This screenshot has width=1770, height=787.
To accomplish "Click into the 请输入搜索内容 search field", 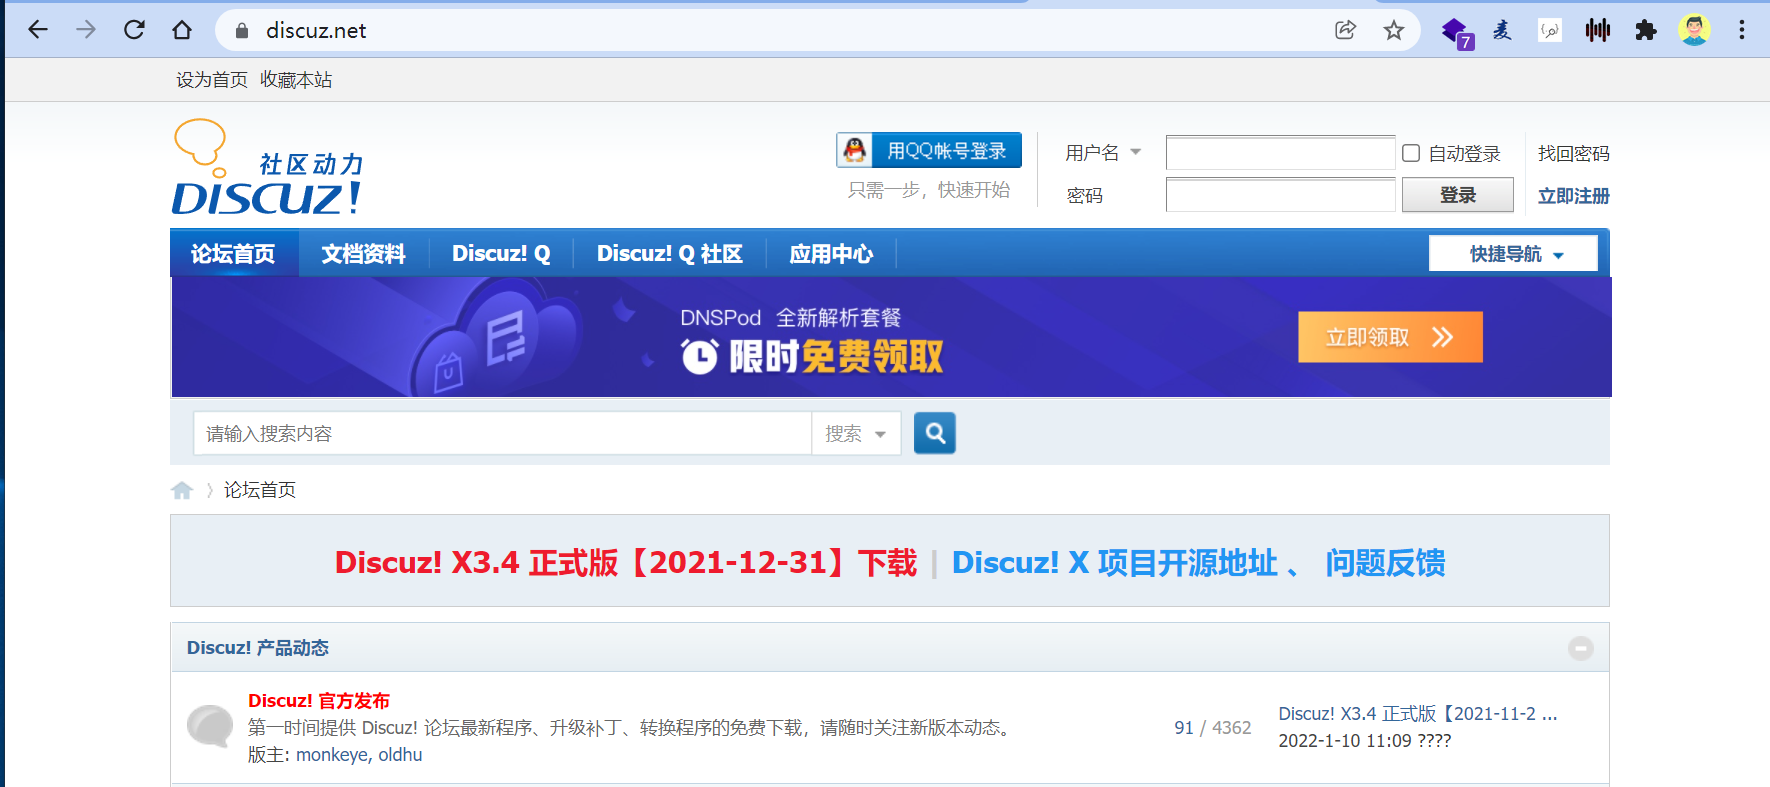I will coord(502,434).
